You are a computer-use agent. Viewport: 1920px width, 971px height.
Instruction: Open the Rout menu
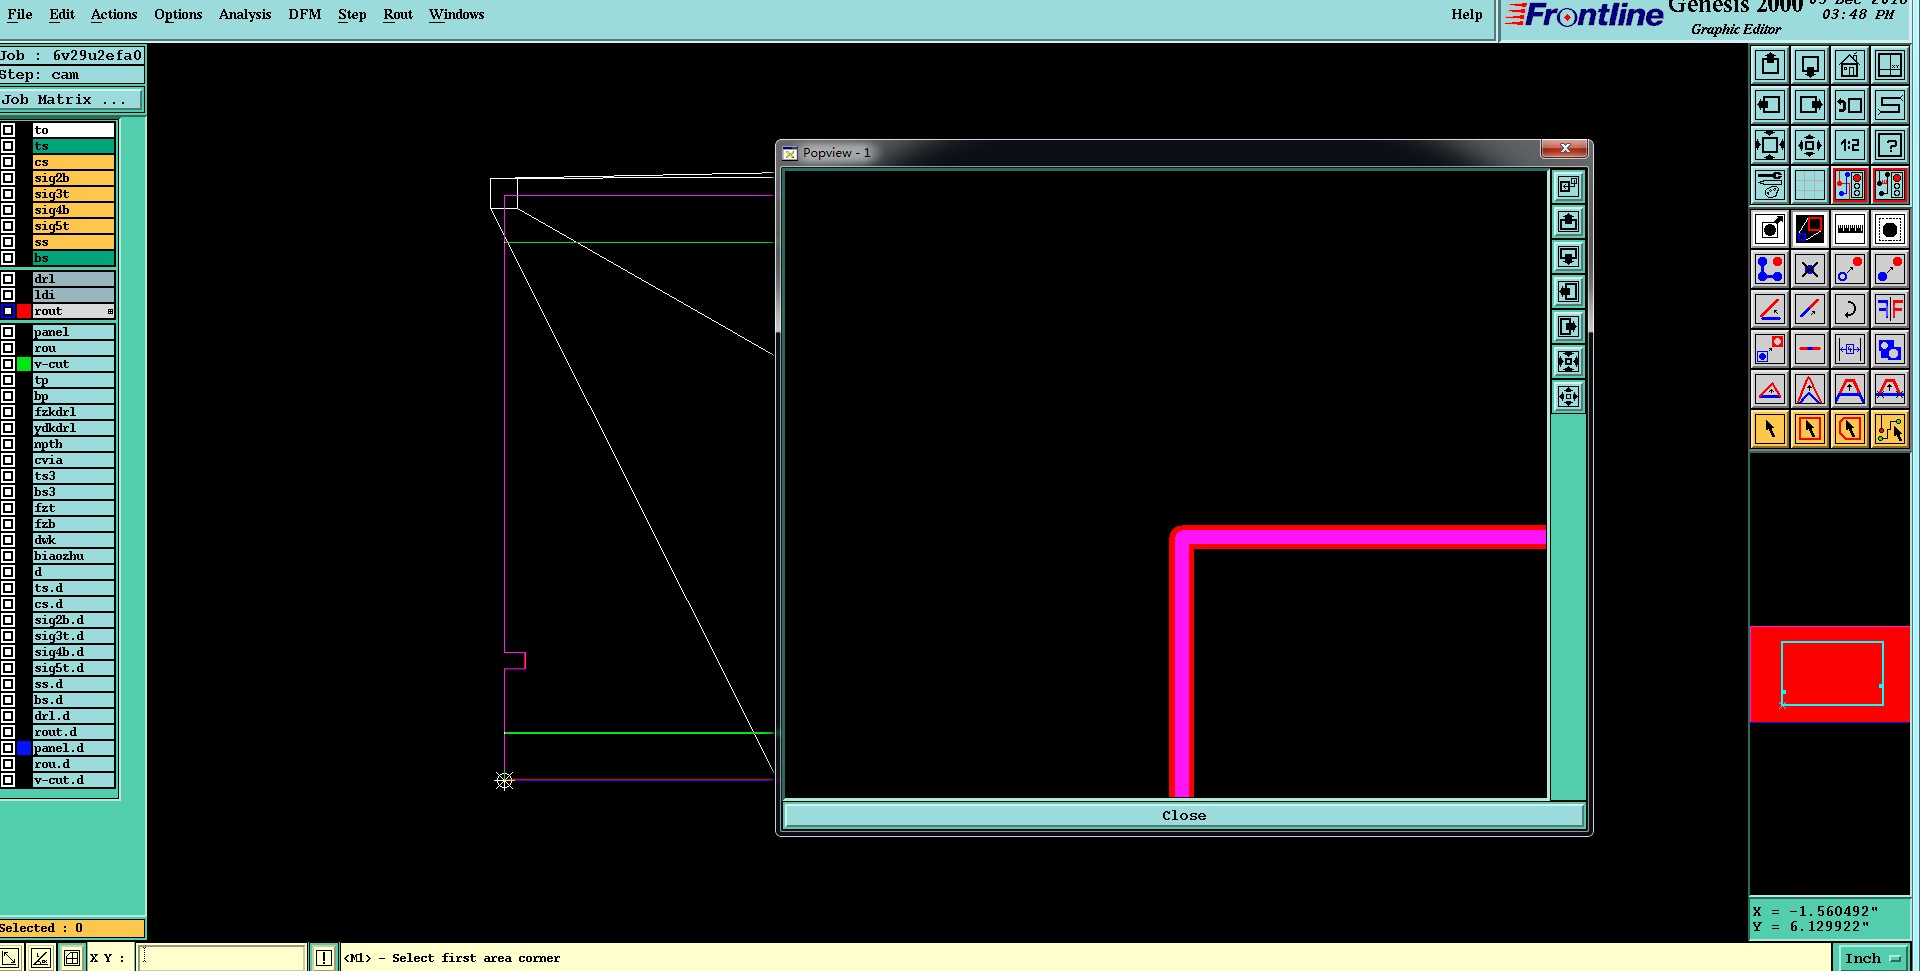398,14
